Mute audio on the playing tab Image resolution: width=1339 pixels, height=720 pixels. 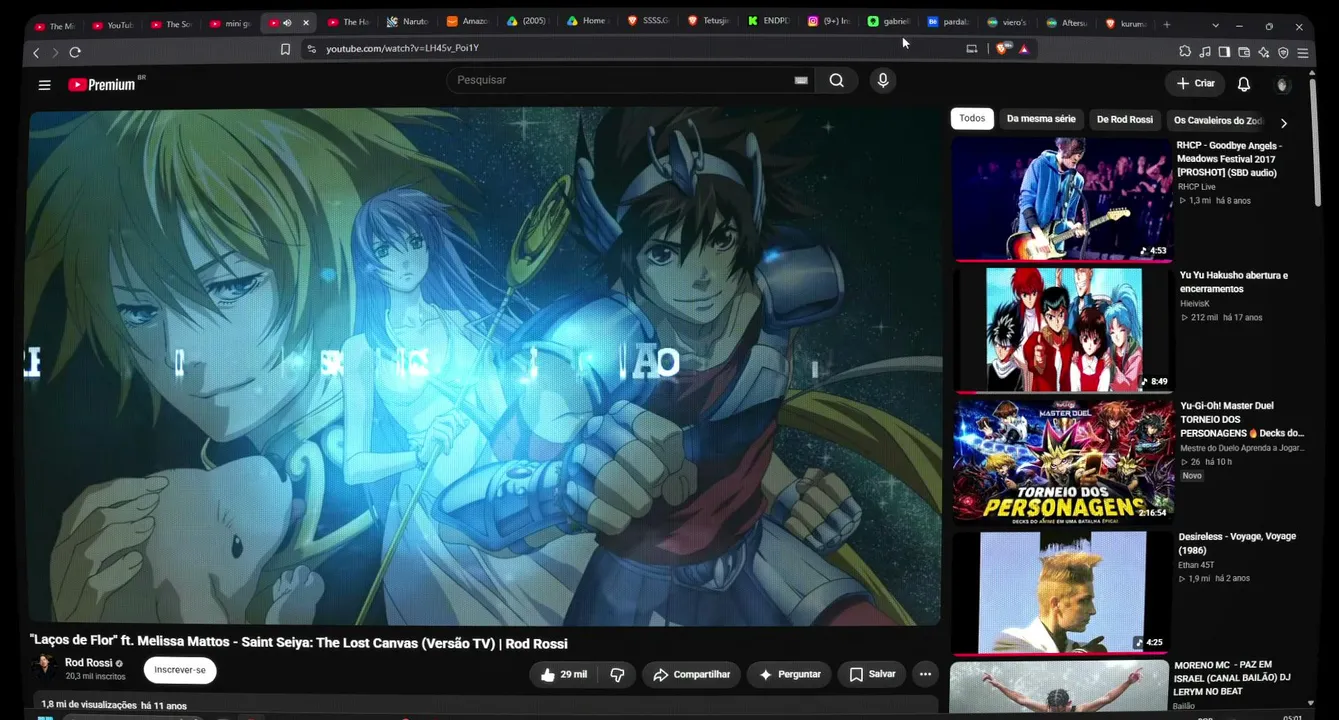click(x=287, y=23)
